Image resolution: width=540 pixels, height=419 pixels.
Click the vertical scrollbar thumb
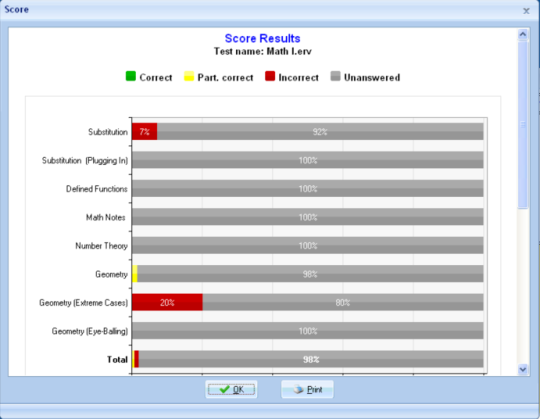coord(522,124)
